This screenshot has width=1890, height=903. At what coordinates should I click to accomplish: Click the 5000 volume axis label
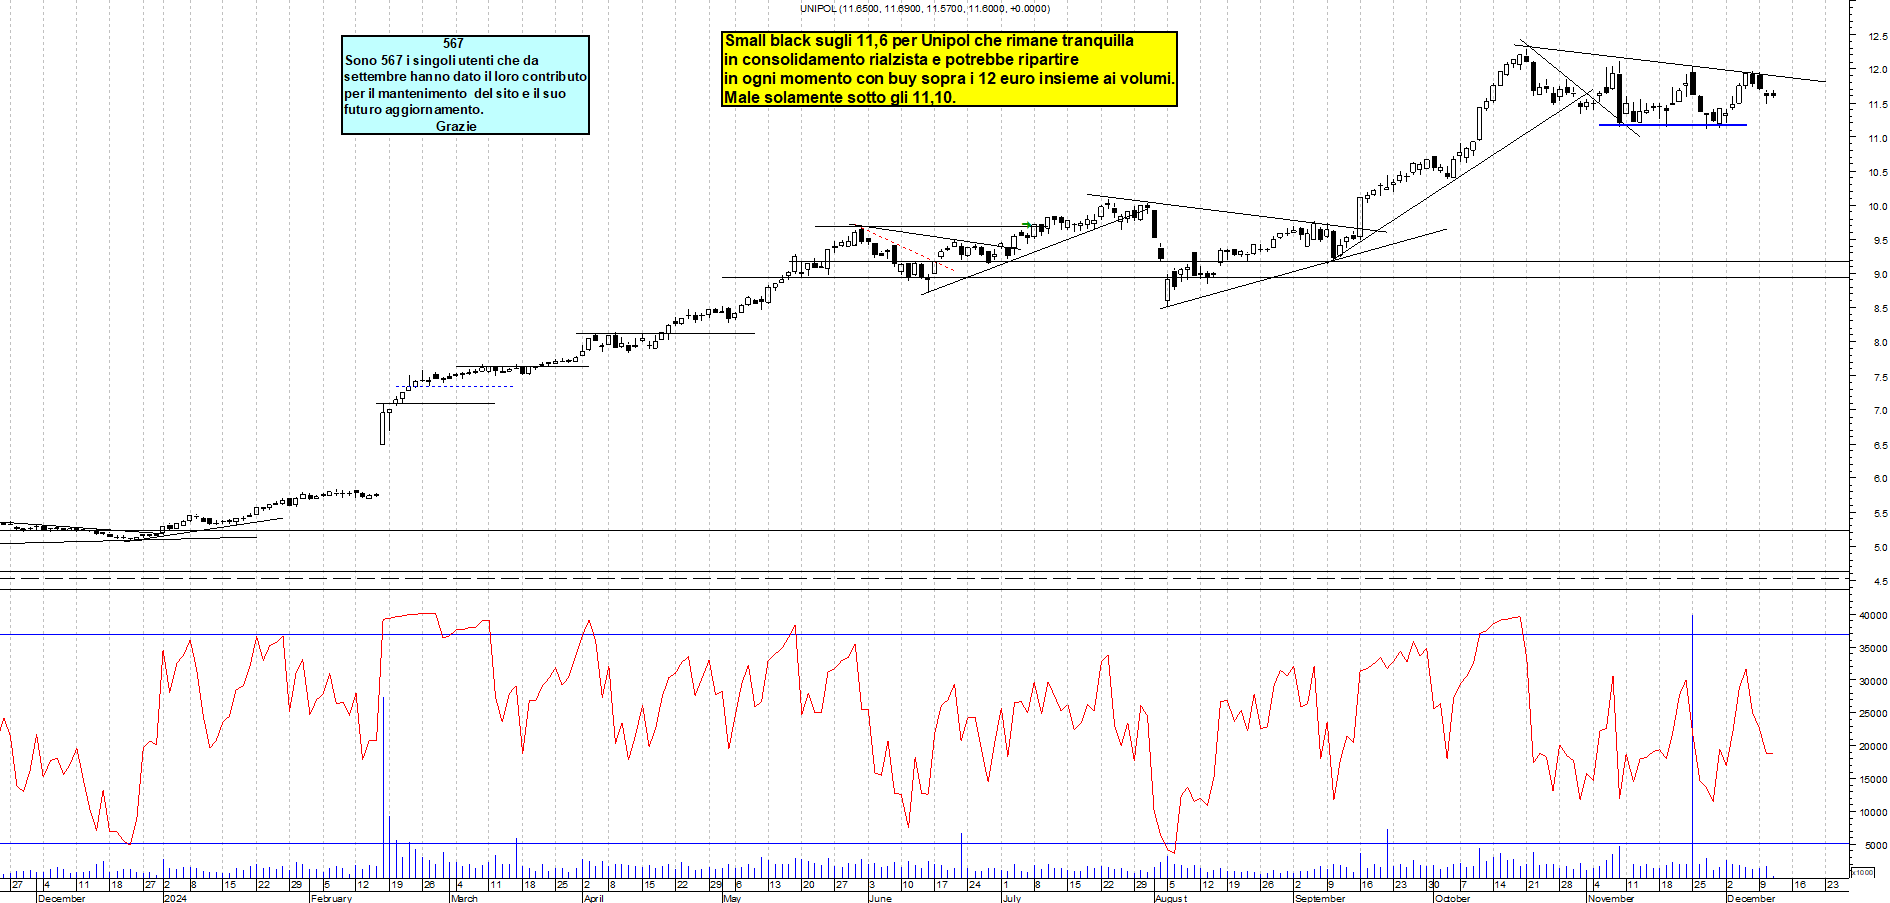click(1875, 845)
